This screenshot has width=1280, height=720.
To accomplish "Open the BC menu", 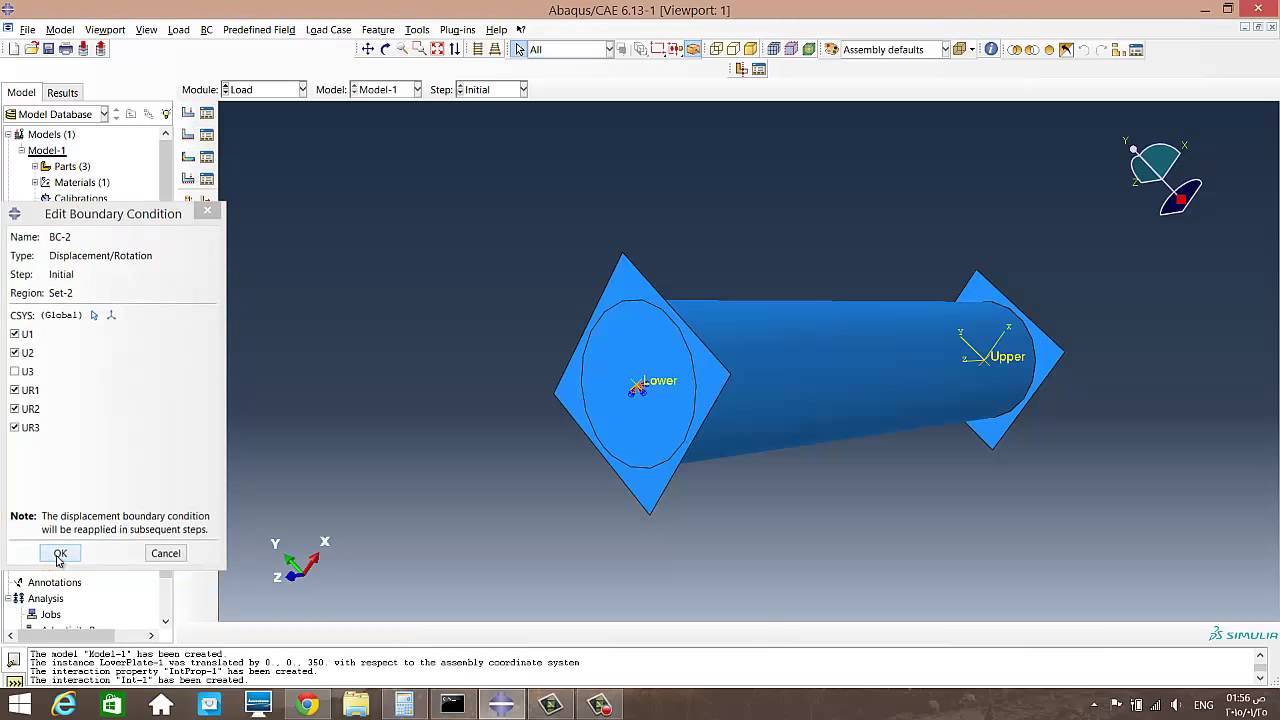I will tap(206, 30).
